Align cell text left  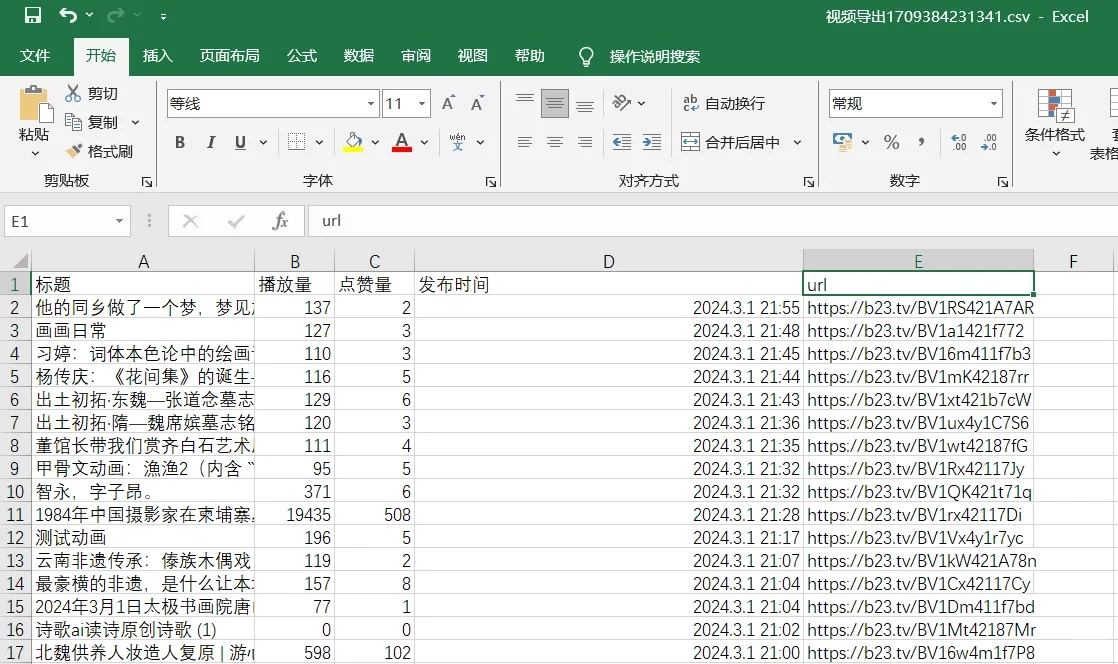tap(525, 143)
